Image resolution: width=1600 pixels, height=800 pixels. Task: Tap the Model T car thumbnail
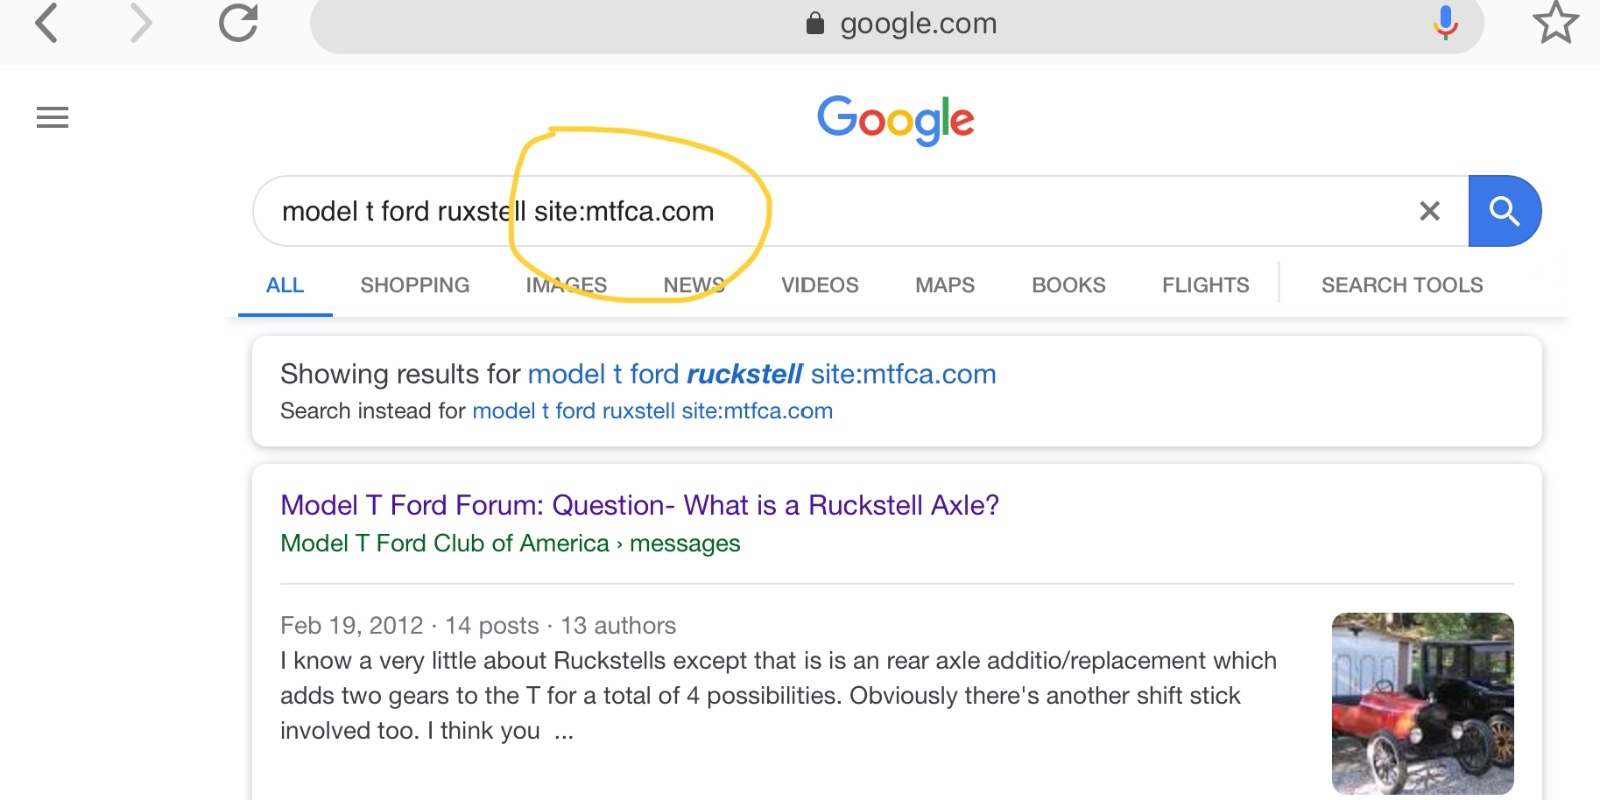pyautogui.click(x=1422, y=703)
